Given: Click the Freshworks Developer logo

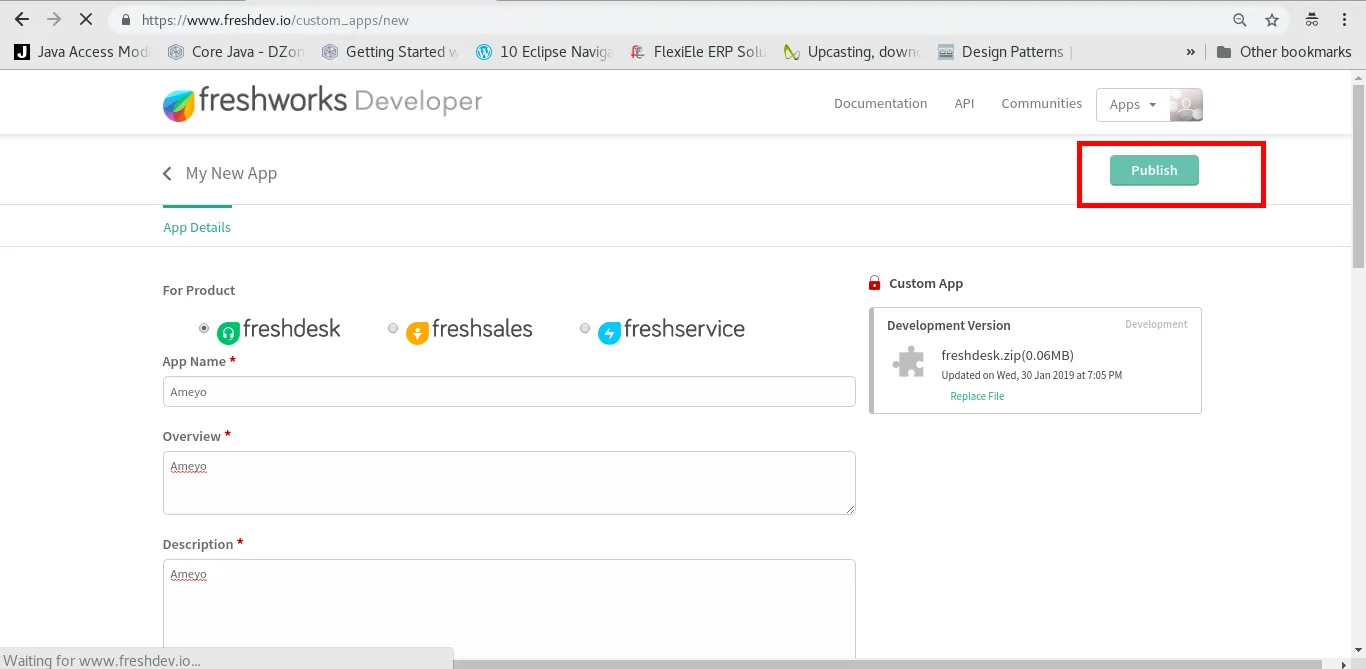Looking at the screenshot, I should 322,103.
